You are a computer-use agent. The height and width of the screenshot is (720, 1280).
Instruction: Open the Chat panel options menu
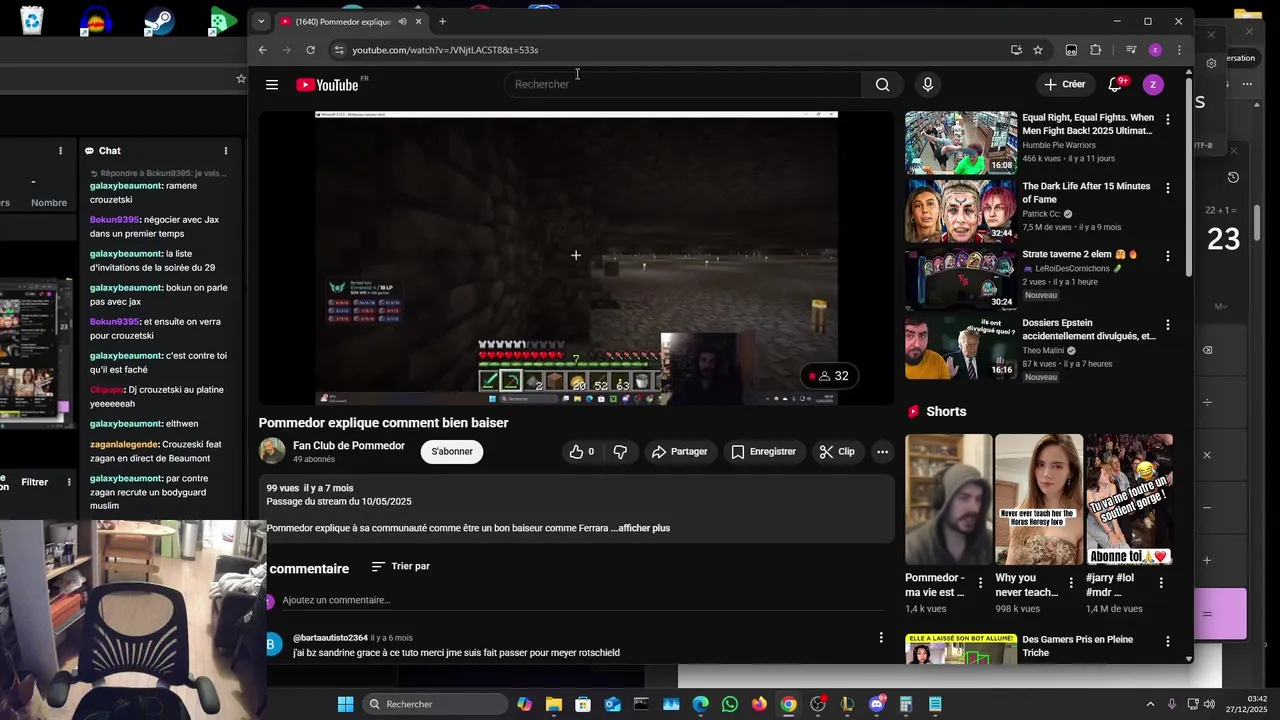pos(226,151)
